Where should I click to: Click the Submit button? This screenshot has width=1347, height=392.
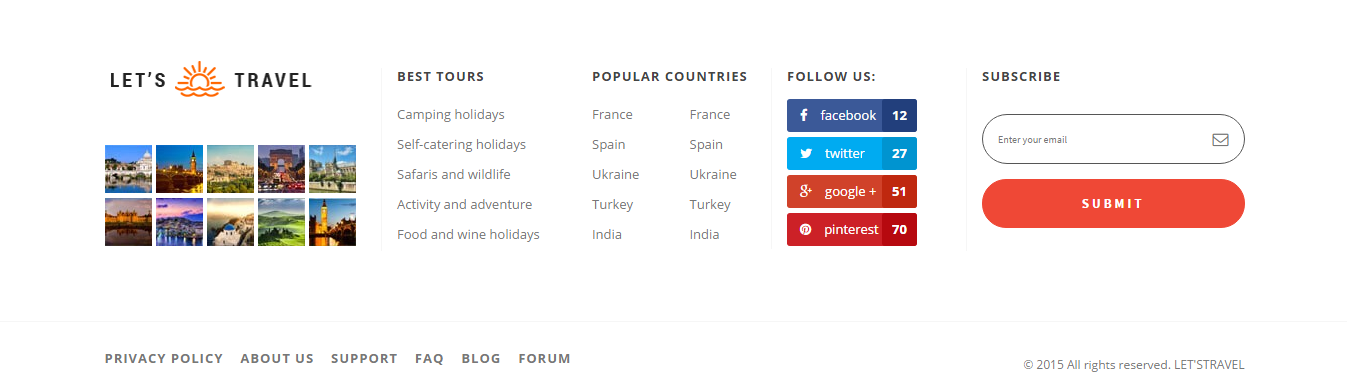[1113, 204]
